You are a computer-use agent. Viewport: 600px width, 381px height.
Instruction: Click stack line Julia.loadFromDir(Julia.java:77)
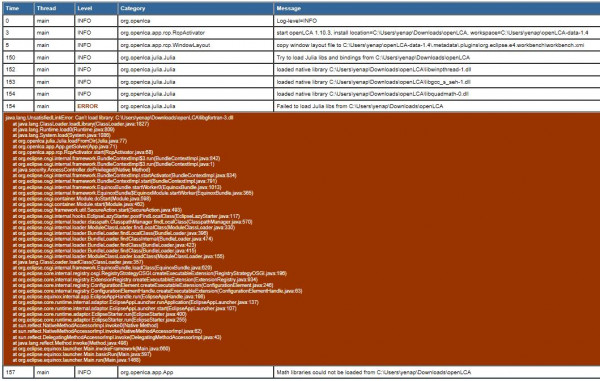pyautogui.click(x=70, y=141)
